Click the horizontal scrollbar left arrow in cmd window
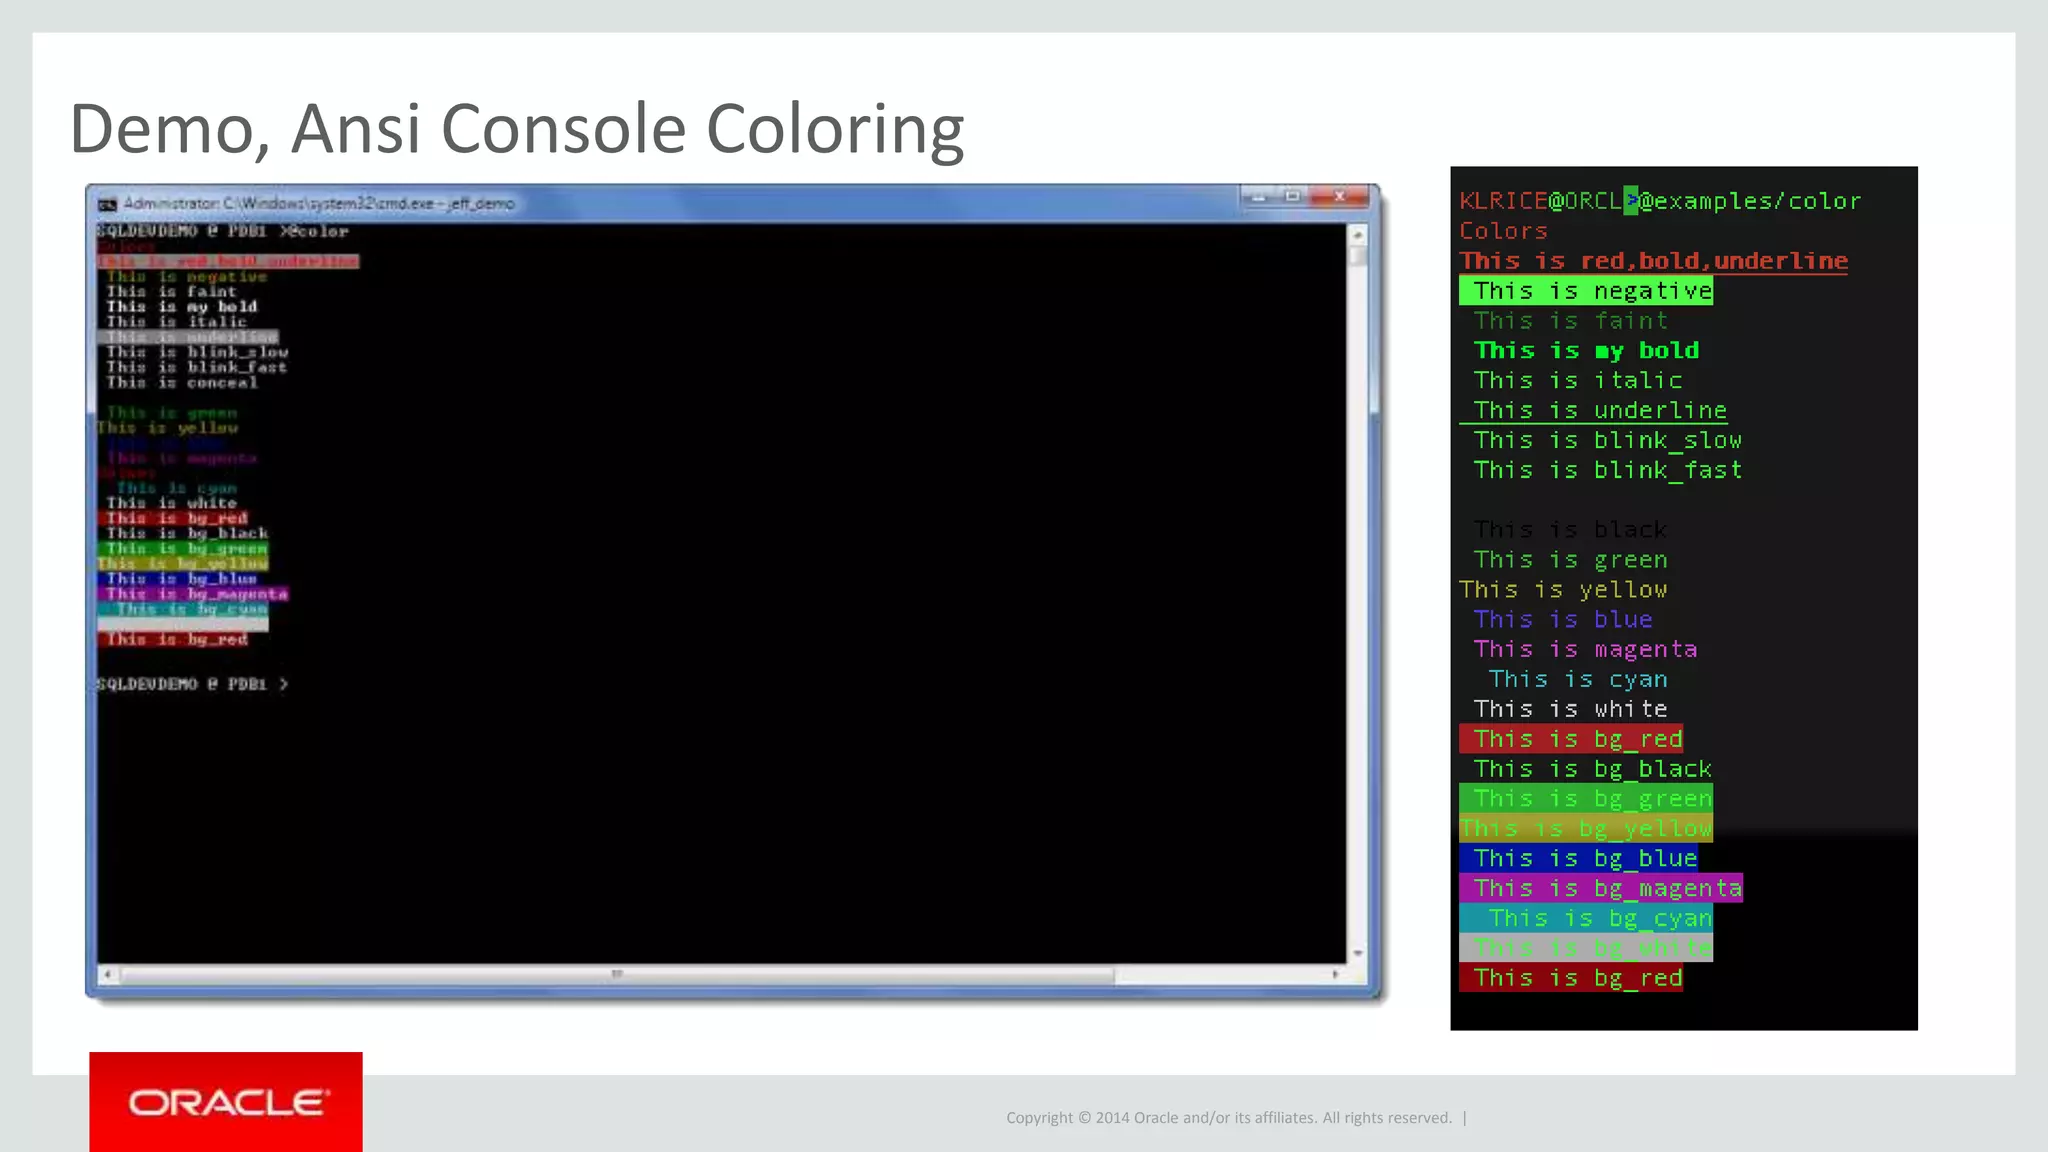This screenshot has width=2048, height=1152. pos(107,974)
